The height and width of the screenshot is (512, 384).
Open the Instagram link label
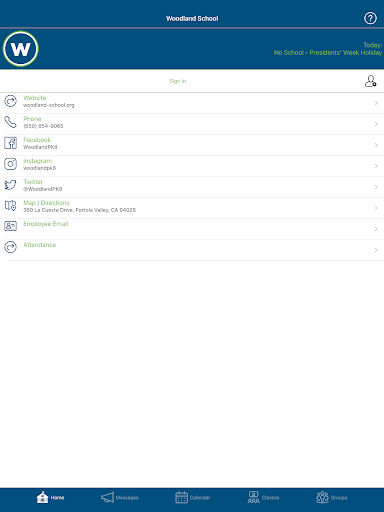pos(38,161)
